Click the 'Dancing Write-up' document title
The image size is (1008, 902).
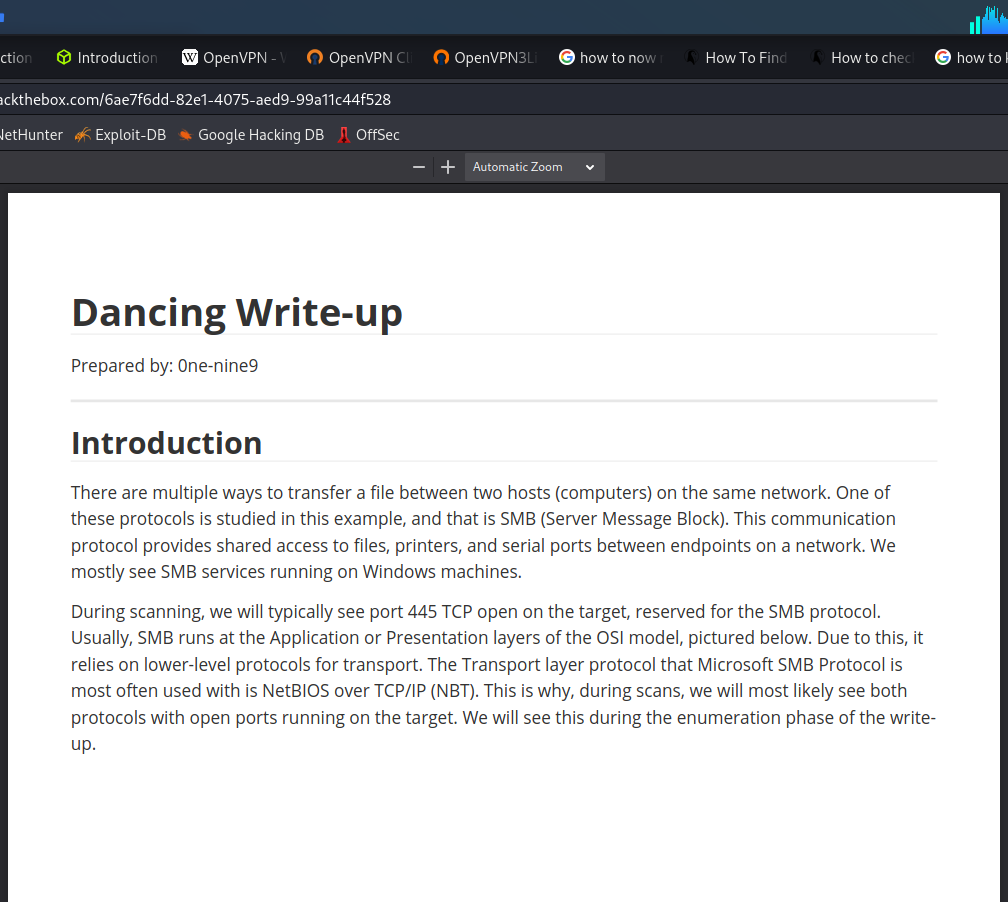click(237, 313)
